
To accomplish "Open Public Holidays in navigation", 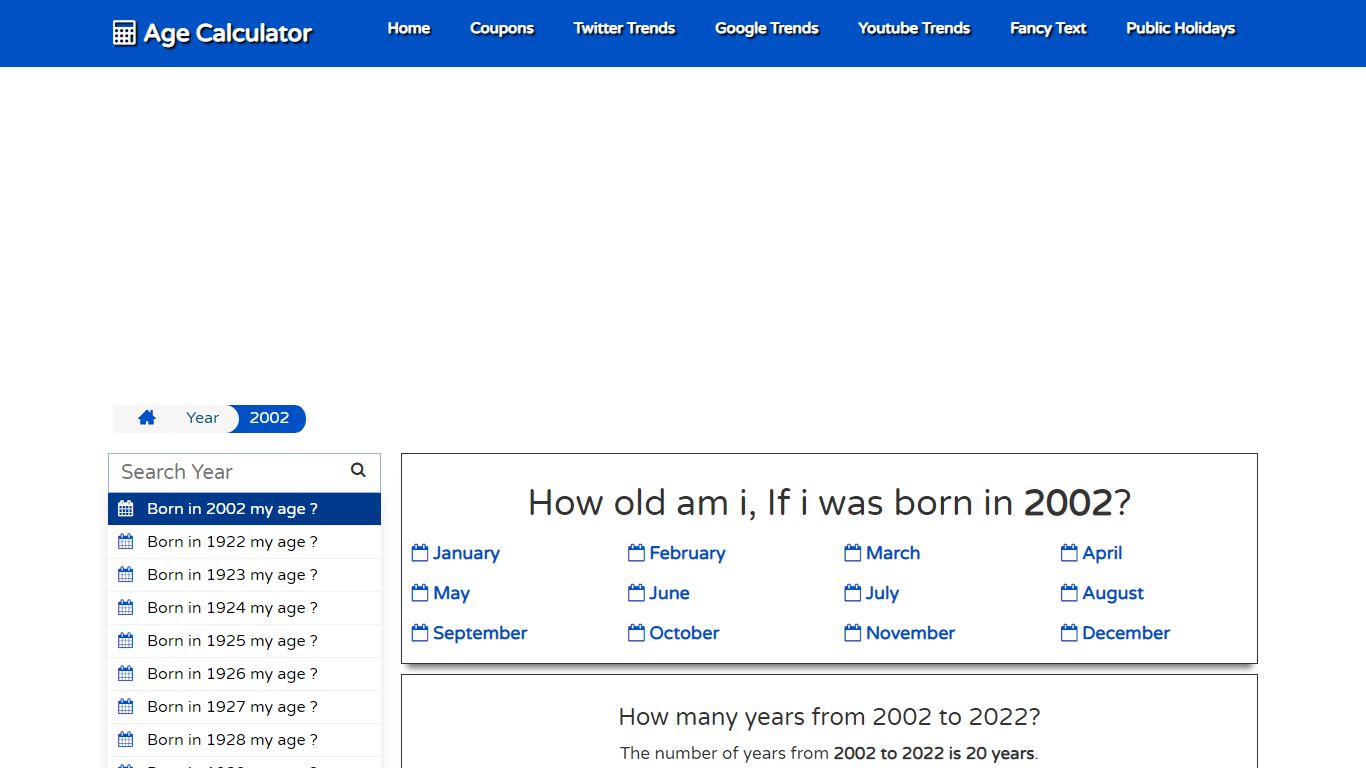I will (1181, 28).
